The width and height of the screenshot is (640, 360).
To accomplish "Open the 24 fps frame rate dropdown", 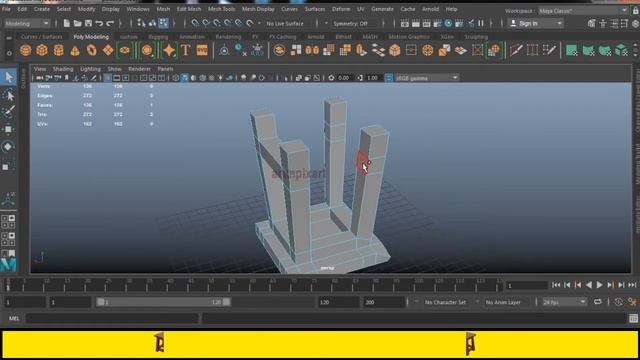I will 564,302.
